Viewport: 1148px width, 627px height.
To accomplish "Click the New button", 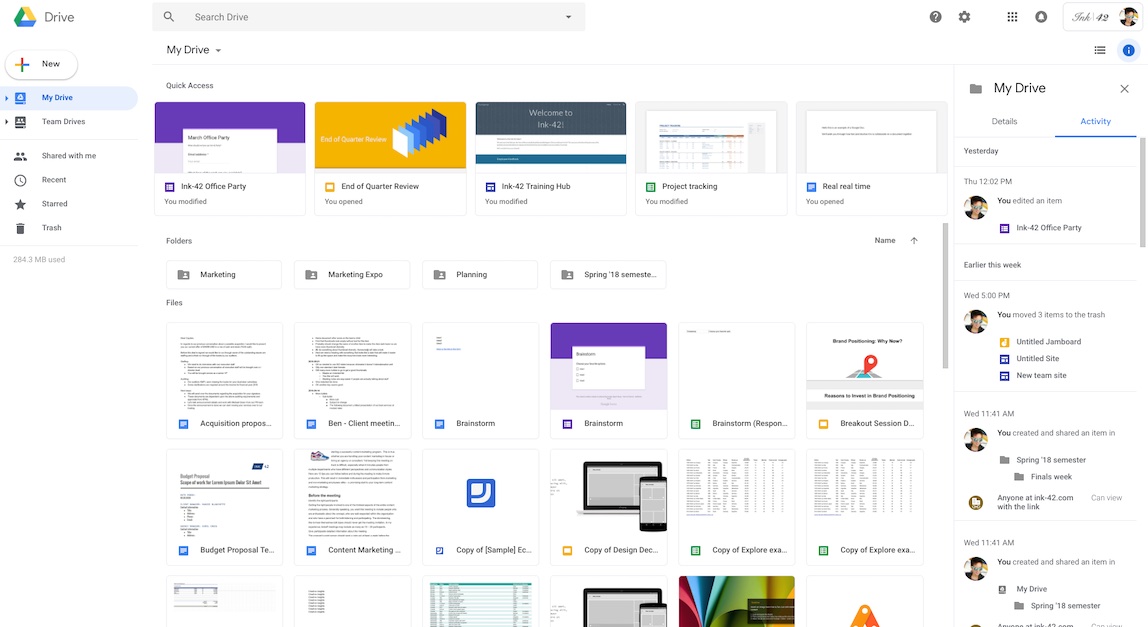I will pos(41,63).
